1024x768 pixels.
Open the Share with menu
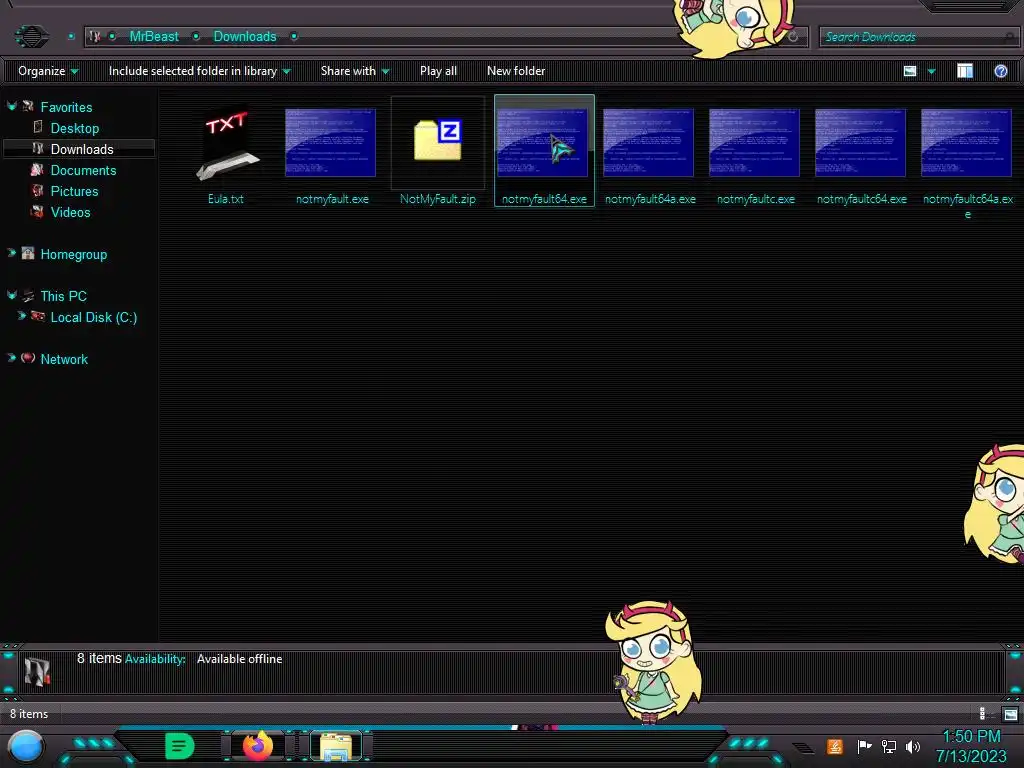pyautogui.click(x=355, y=71)
